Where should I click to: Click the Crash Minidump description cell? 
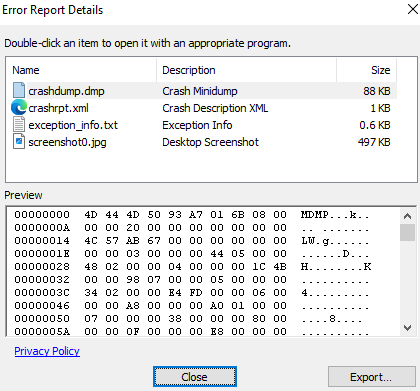200,91
